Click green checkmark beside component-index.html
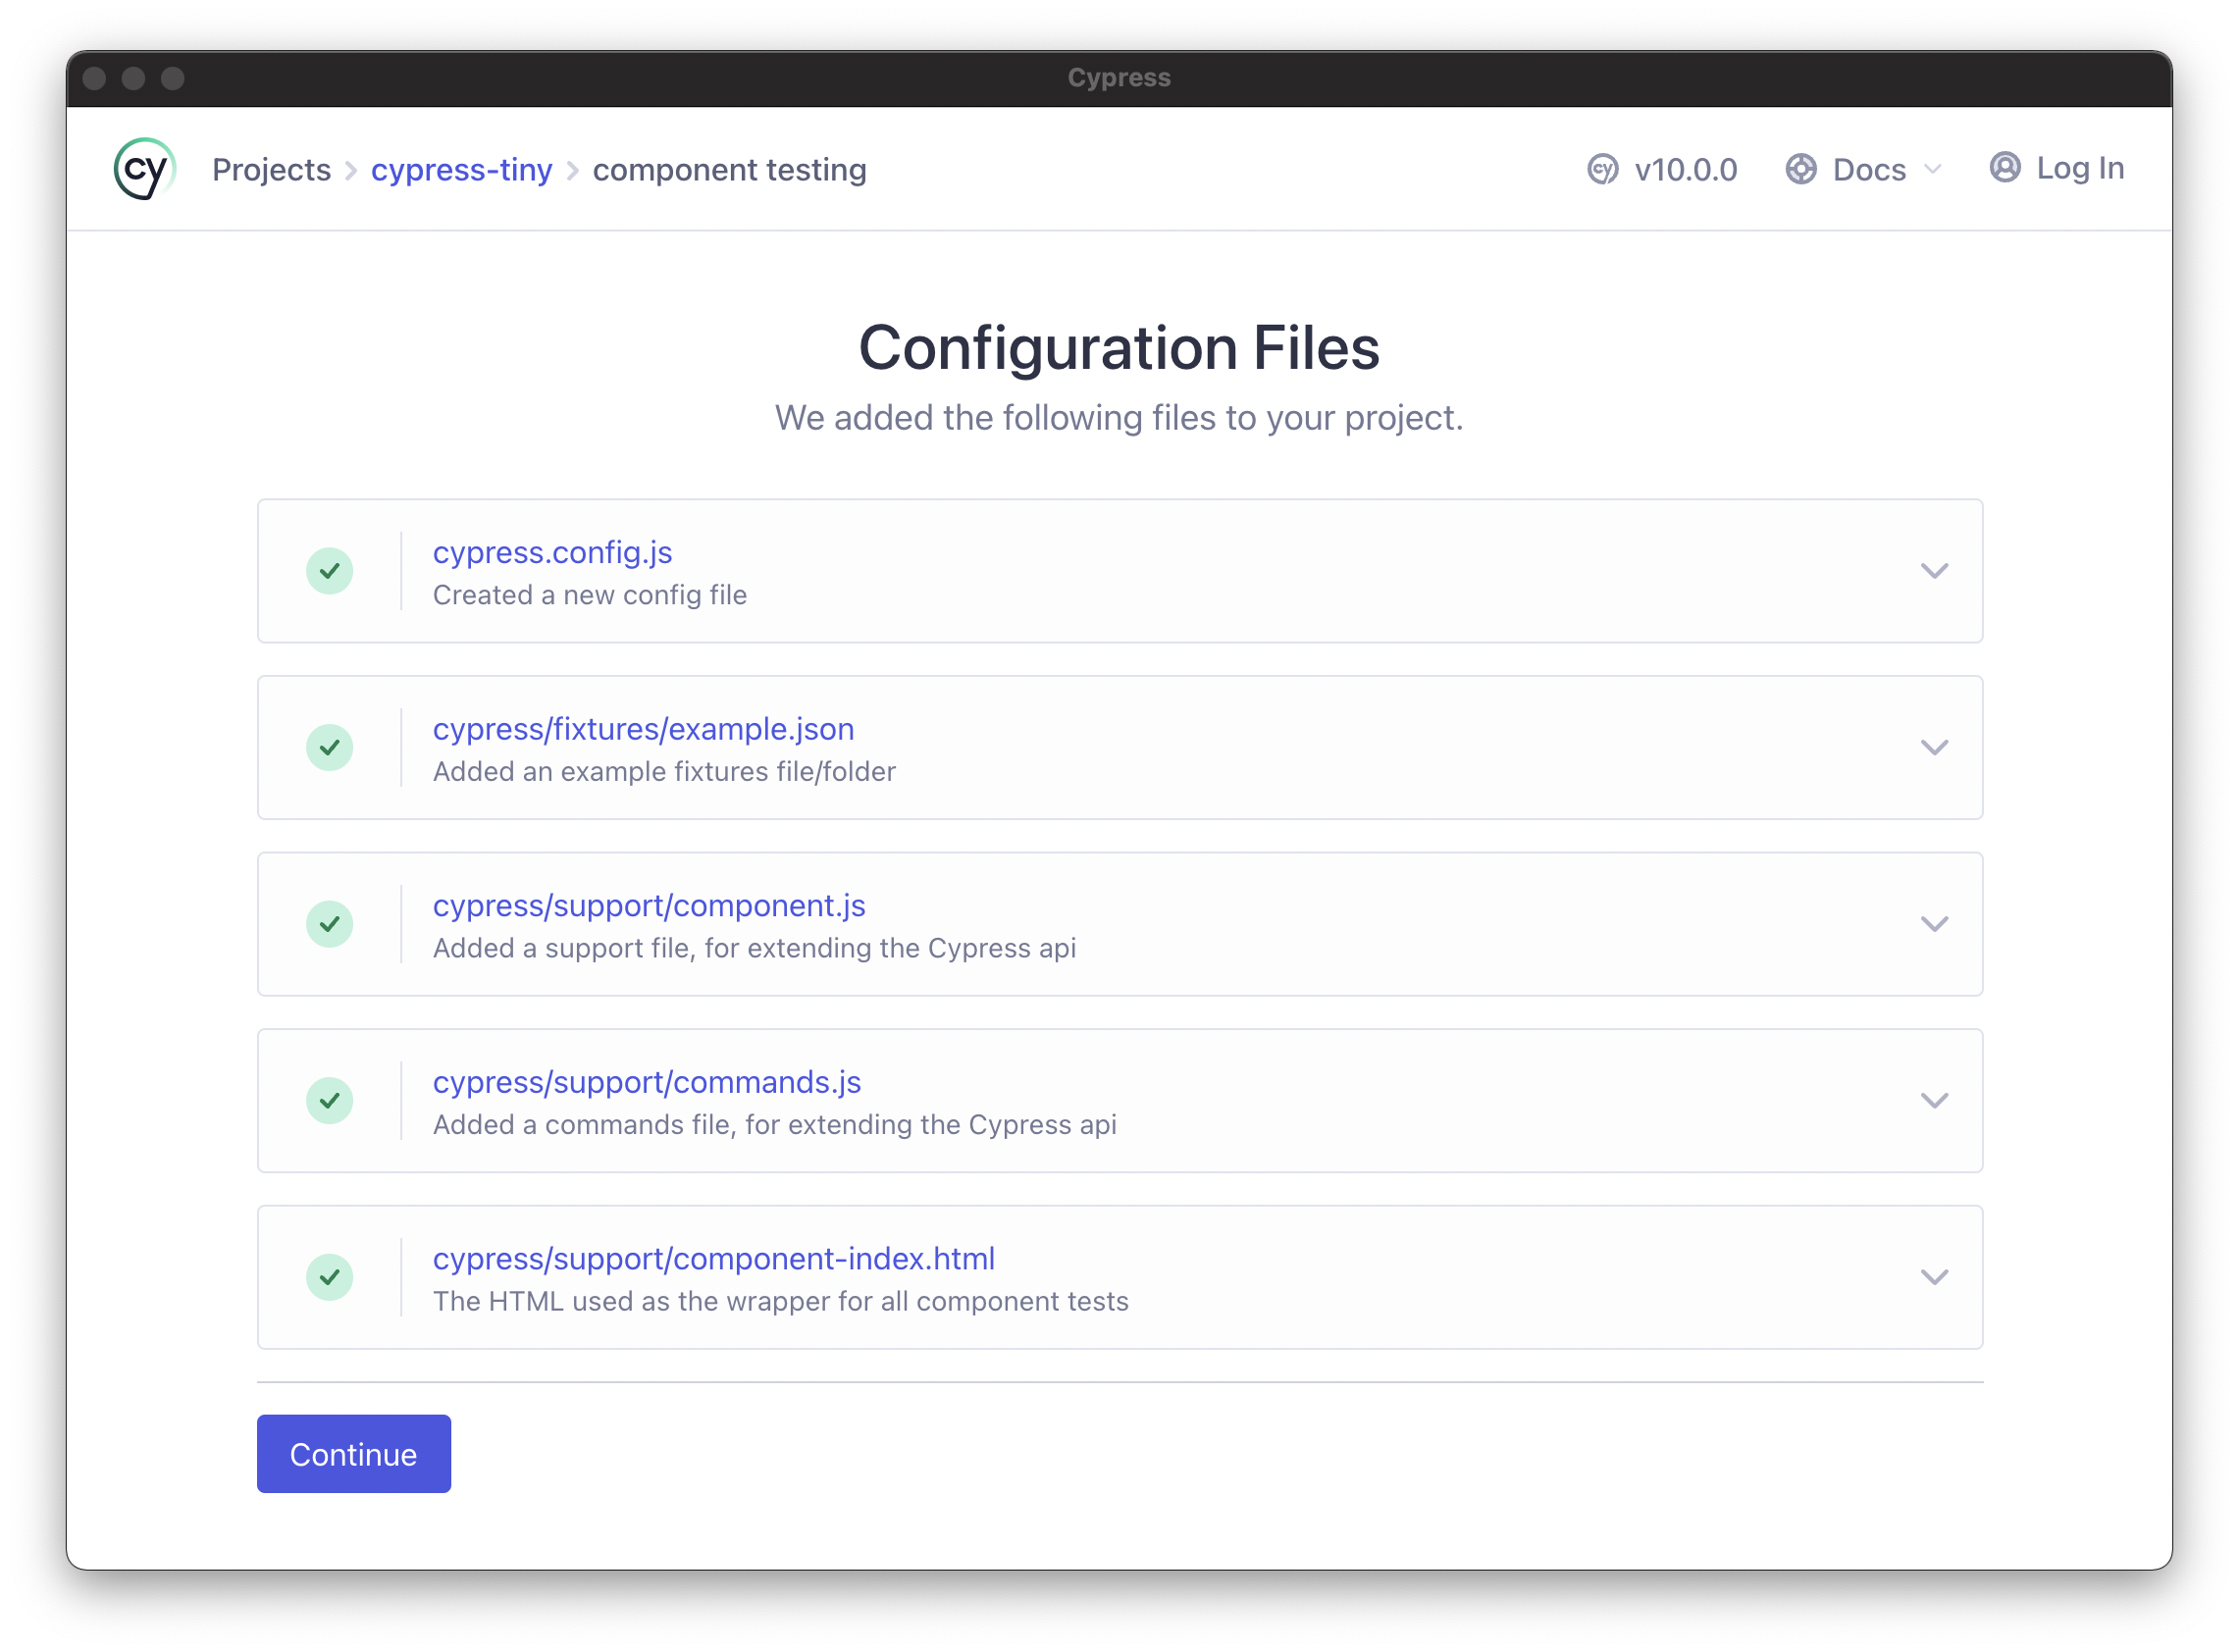This screenshot has width=2239, height=1652. tap(329, 1277)
